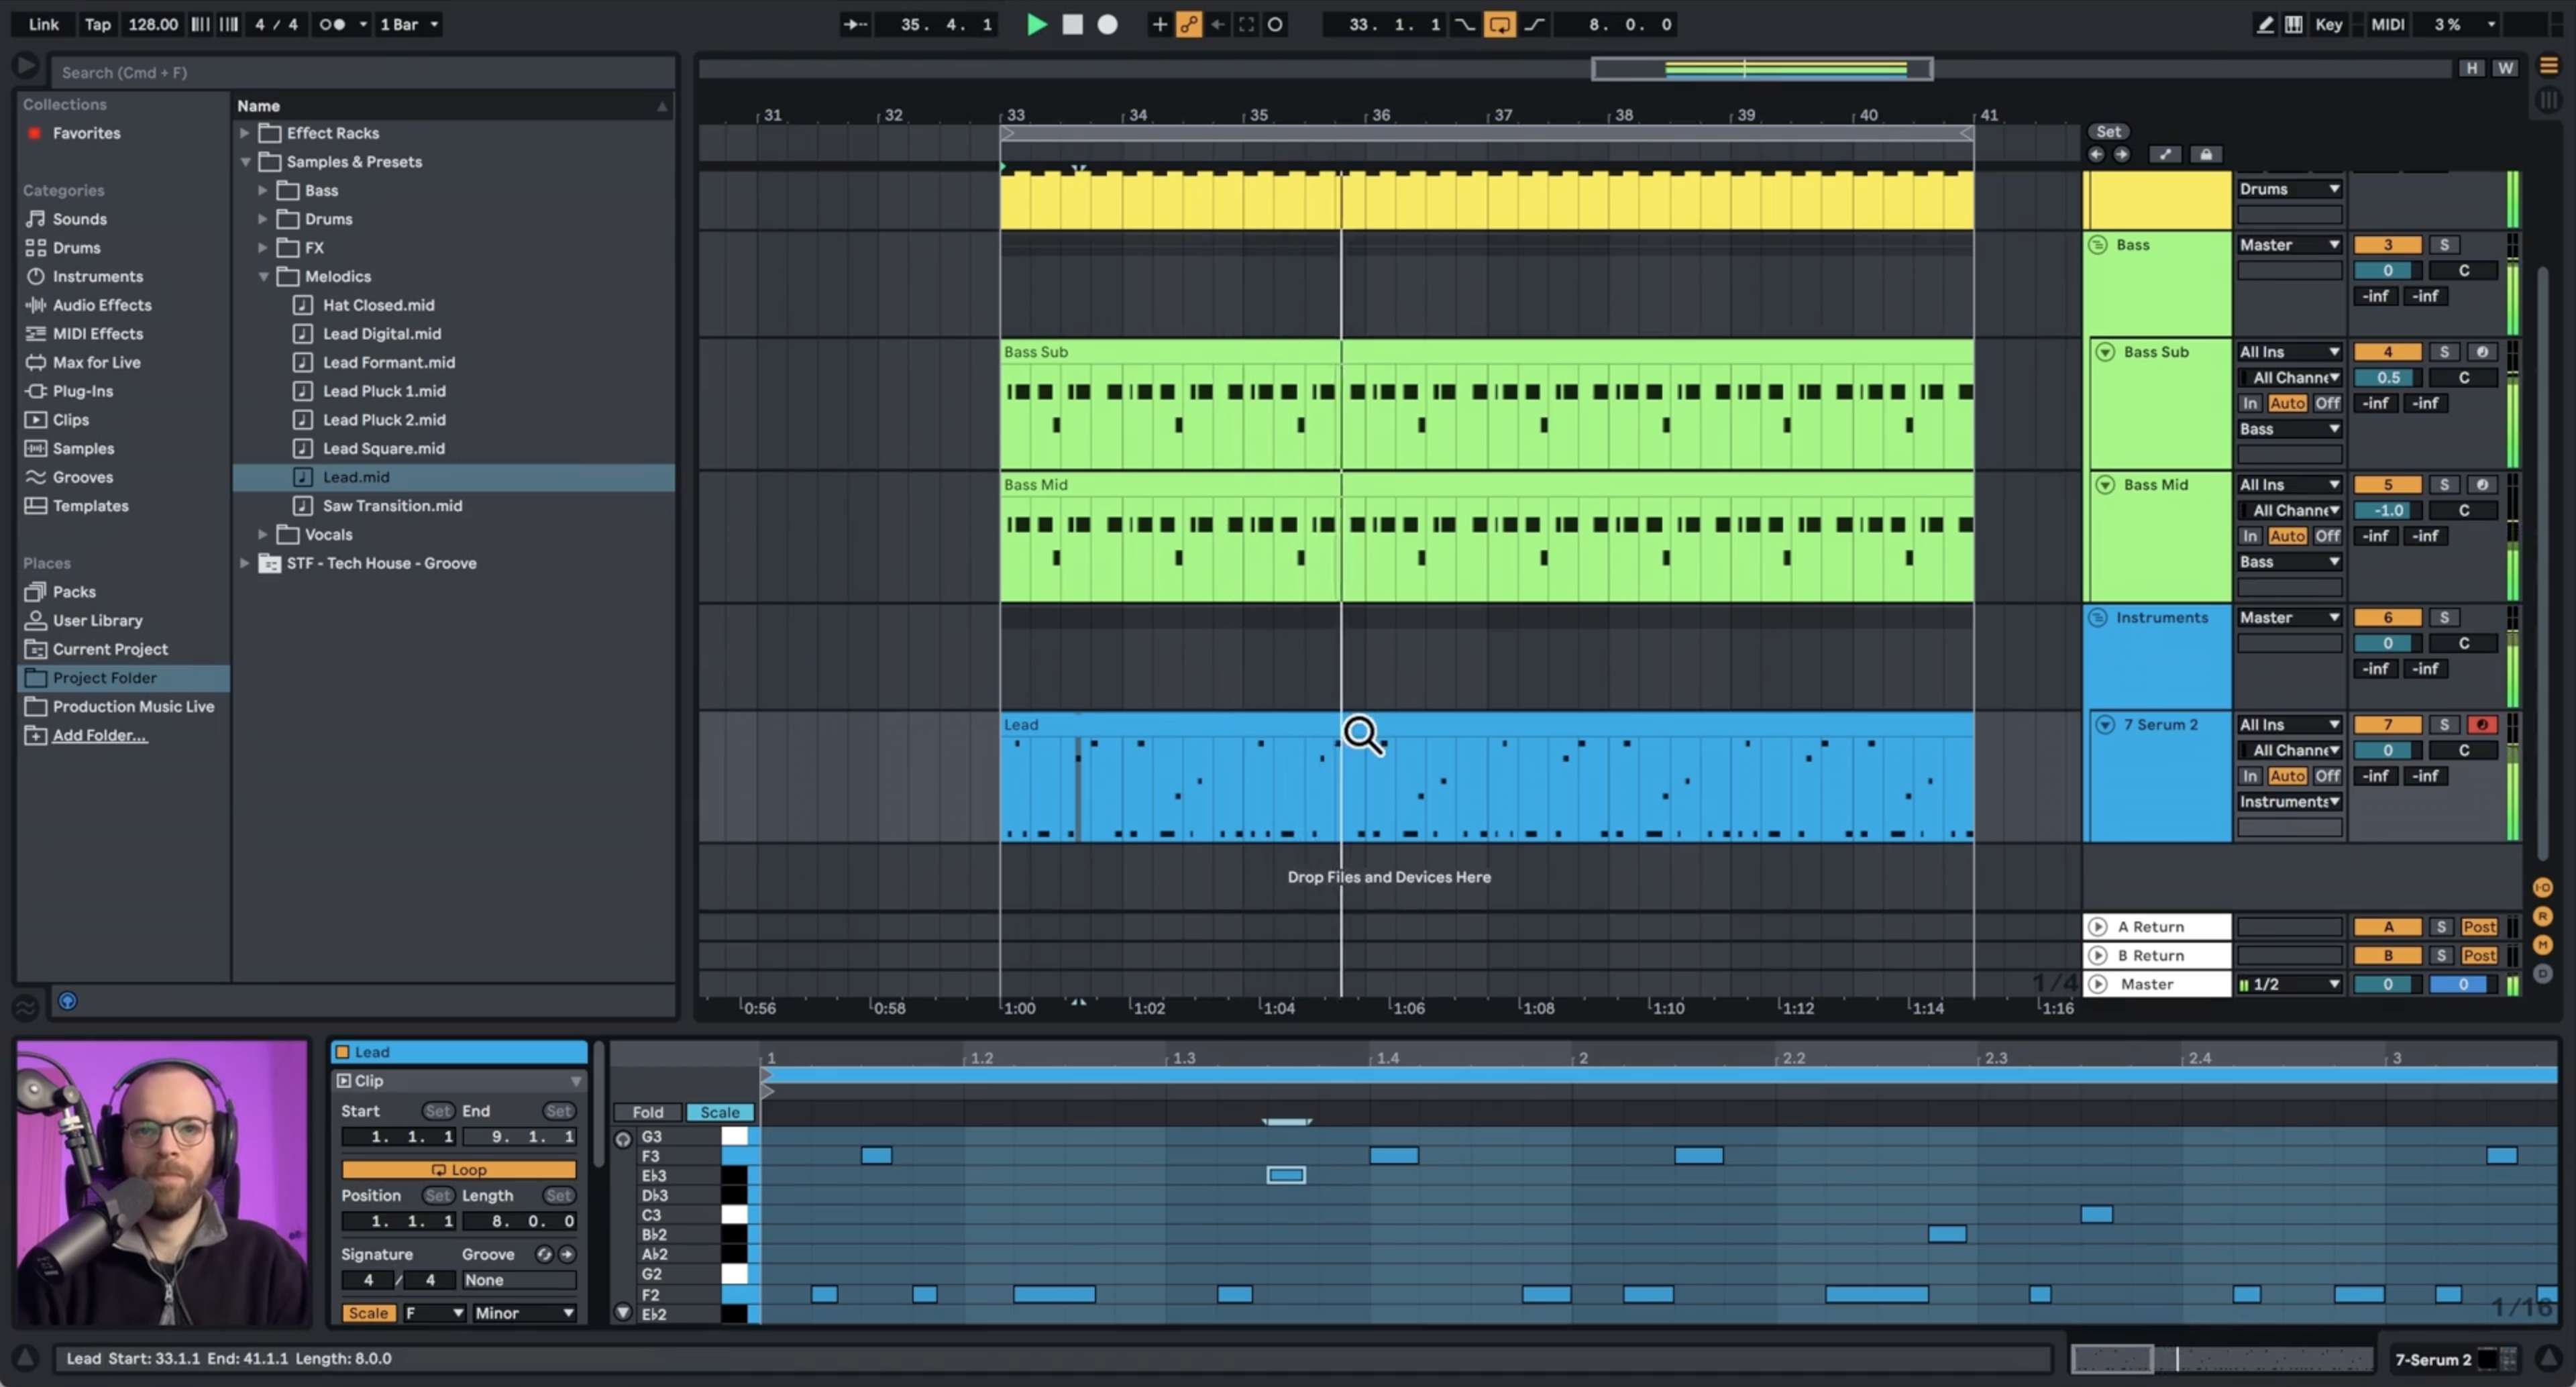The width and height of the screenshot is (2576, 1387).
Task: Expand the Vocals folder
Action: (263, 534)
